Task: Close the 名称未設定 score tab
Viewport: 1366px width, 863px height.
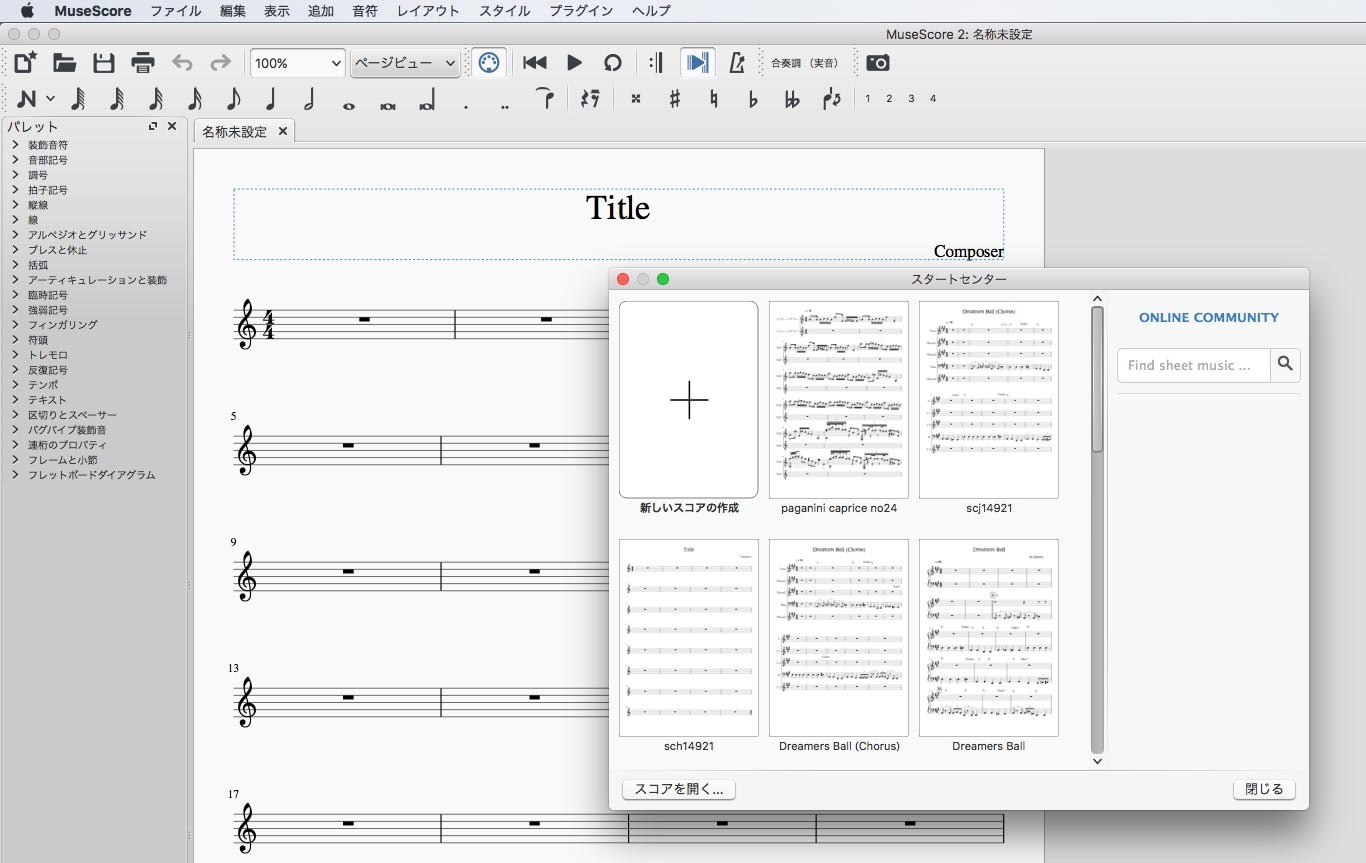Action: click(282, 131)
